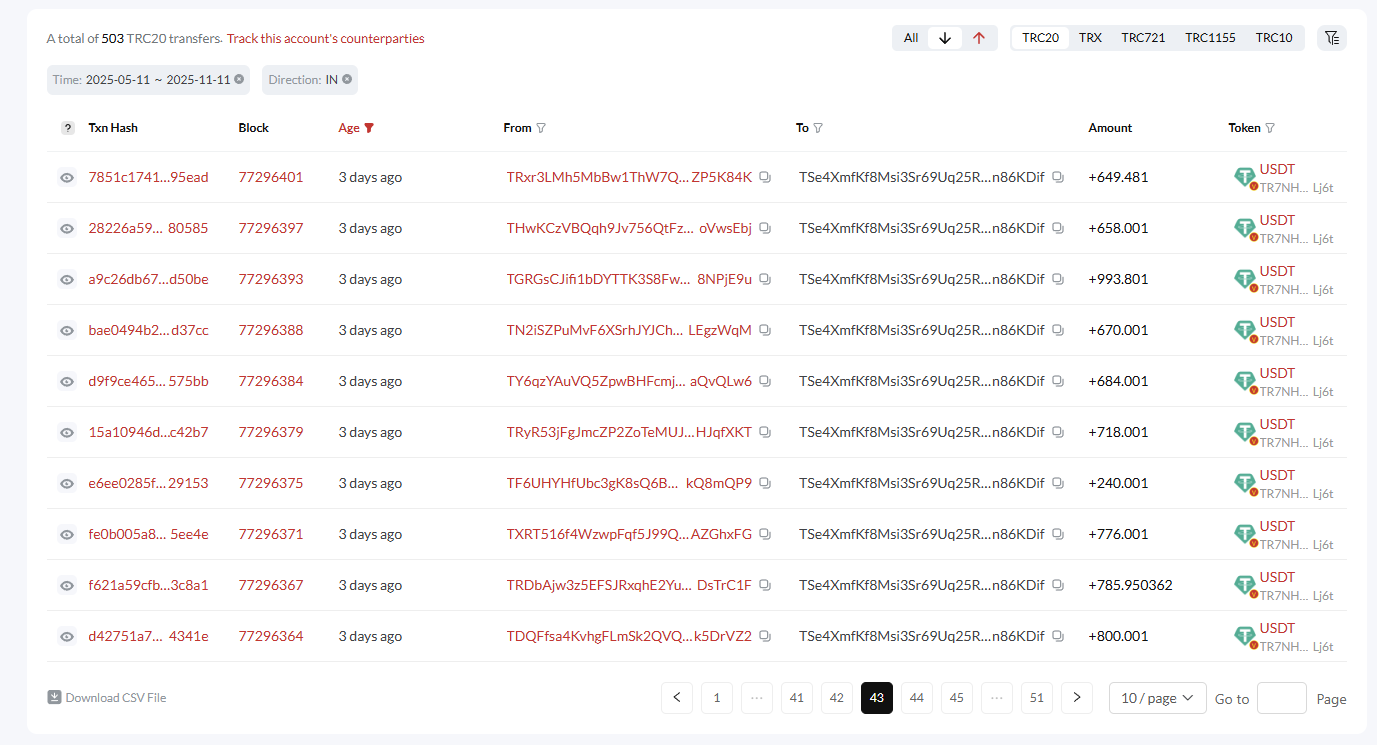Copy the sender address in the first row
The image size is (1377, 745).
(x=765, y=177)
